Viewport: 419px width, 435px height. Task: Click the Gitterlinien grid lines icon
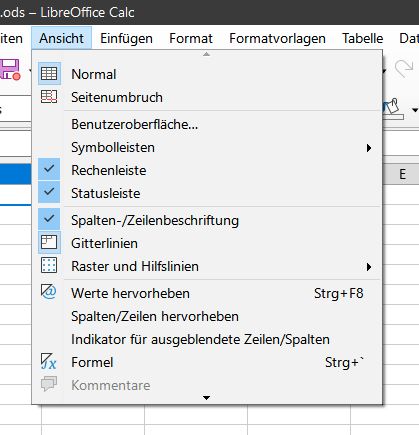pyautogui.click(x=49, y=243)
